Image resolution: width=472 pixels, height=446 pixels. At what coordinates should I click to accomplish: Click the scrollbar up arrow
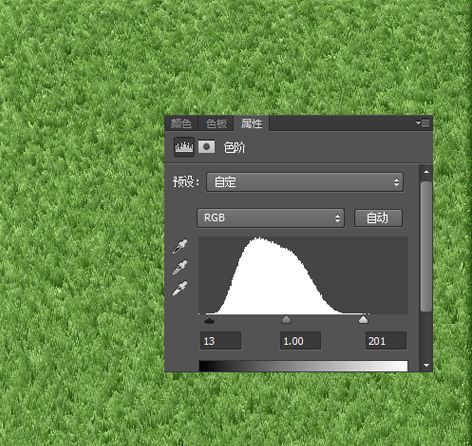point(426,172)
